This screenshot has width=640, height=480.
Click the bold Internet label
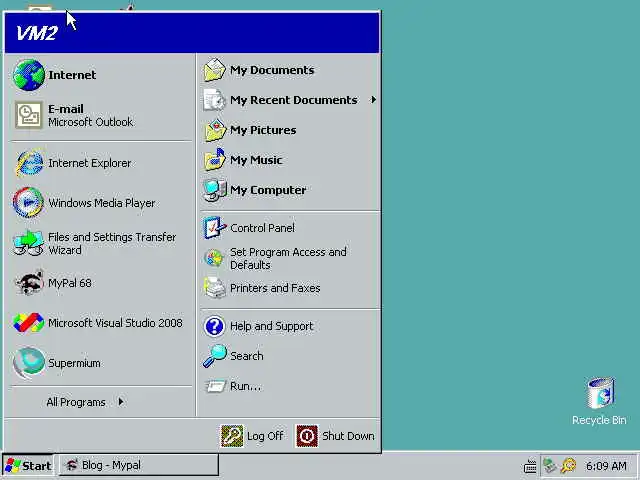click(x=72, y=75)
